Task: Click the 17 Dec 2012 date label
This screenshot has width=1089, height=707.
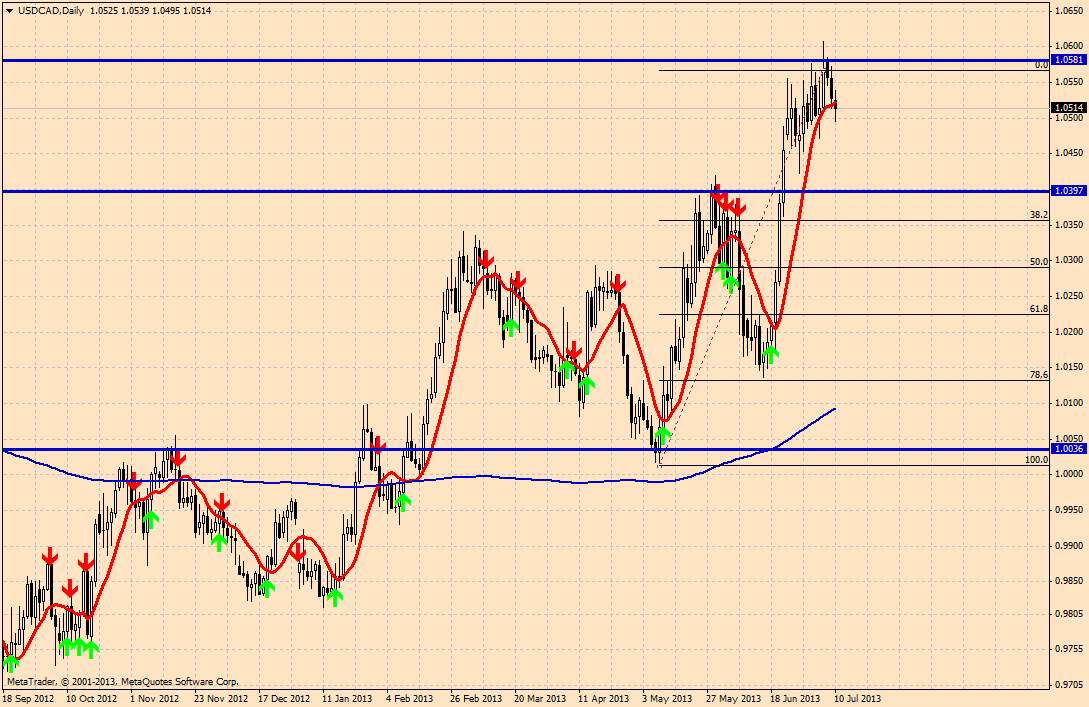Action: point(284,699)
